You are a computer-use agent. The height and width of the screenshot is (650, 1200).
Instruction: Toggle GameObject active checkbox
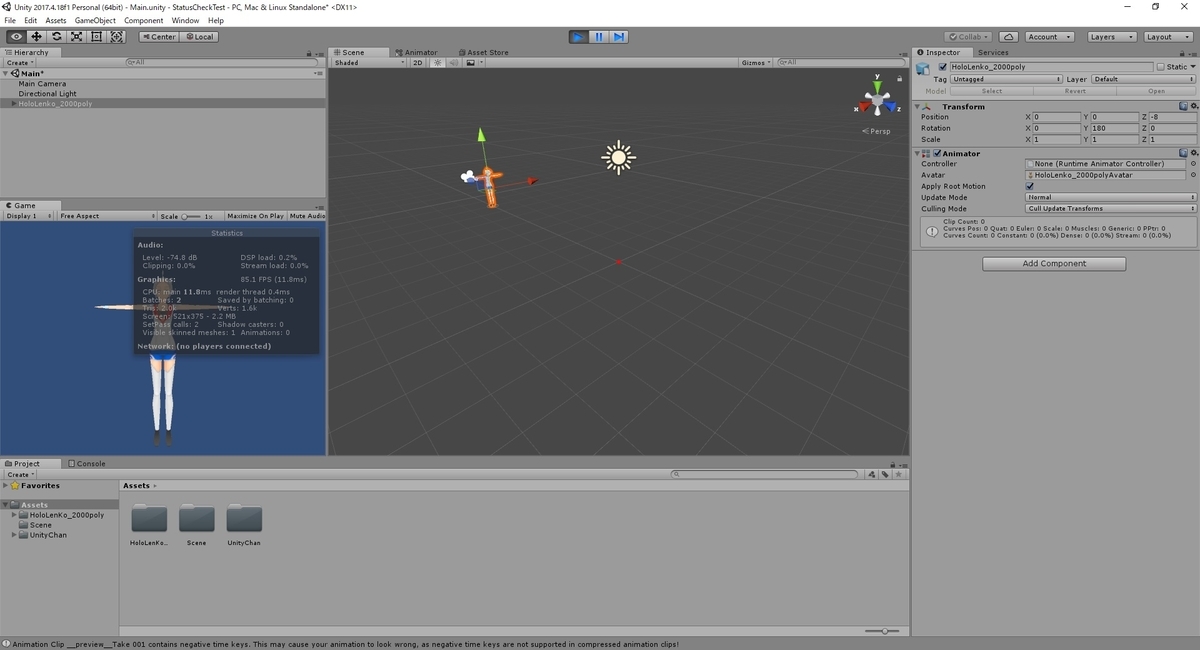pyautogui.click(x=942, y=67)
